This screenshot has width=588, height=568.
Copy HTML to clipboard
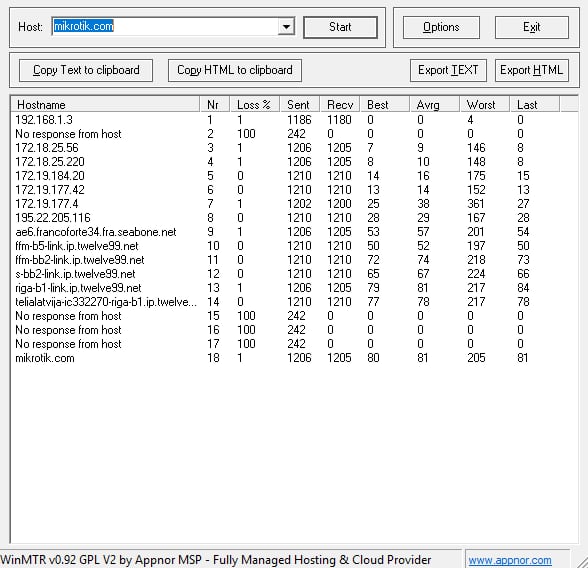click(235, 70)
